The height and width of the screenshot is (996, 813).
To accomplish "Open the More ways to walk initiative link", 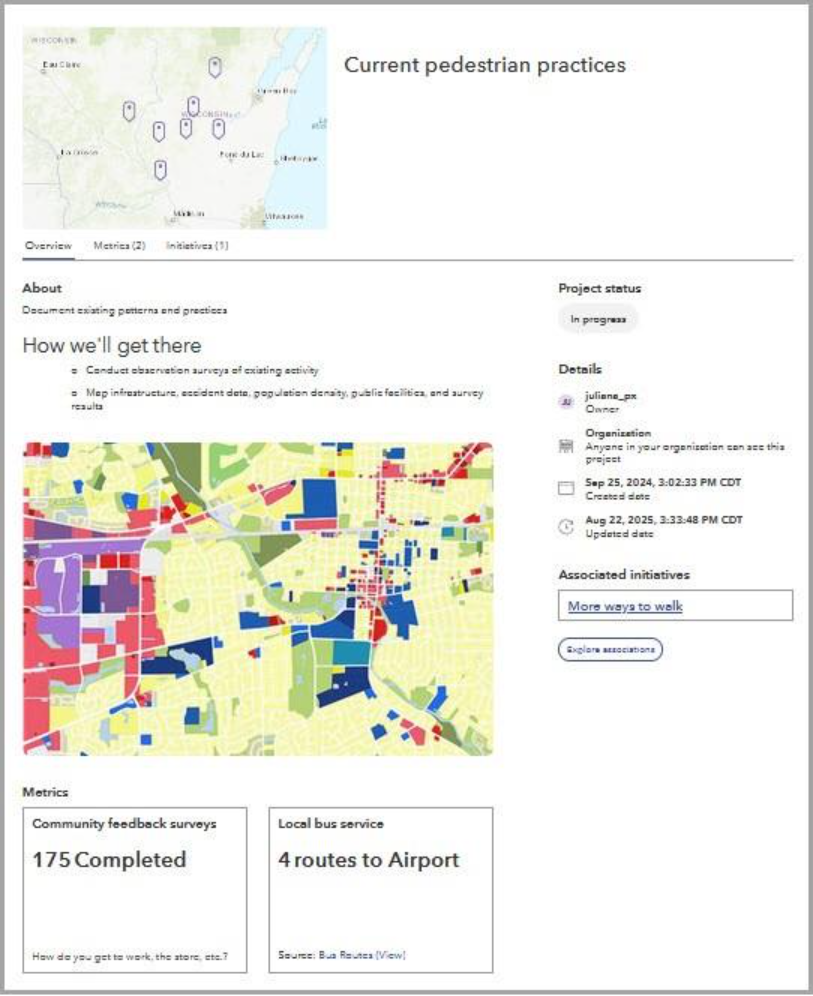I will 625,606.
